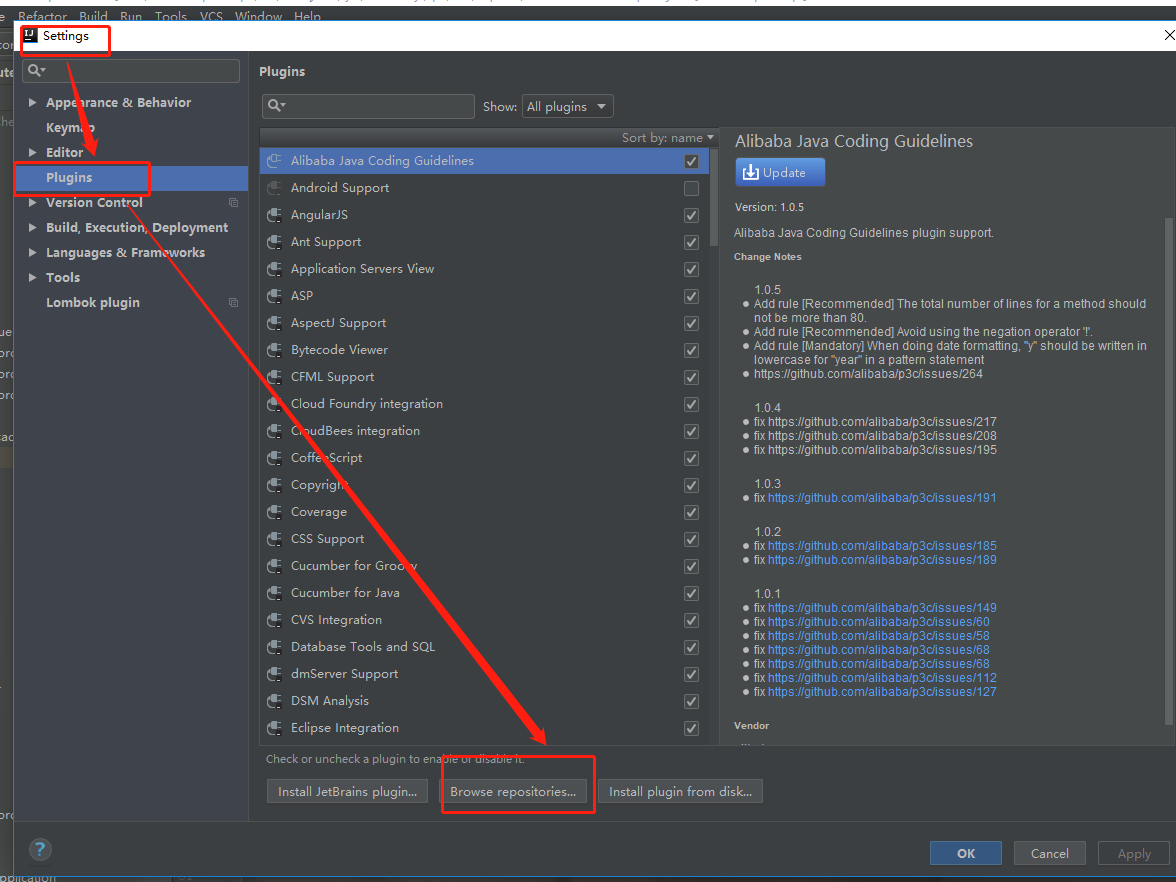The width and height of the screenshot is (1176, 882).
Task: Select Lombok plugin in settings tree
Action: 93,302
